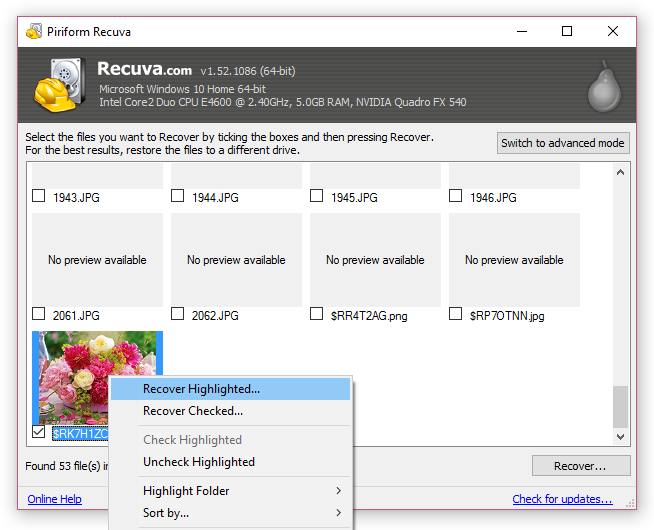Click the v1.52.1086 (64-bit) version text
The height and width of the screenshot is (530, 654).
click(x=248, y=71)
